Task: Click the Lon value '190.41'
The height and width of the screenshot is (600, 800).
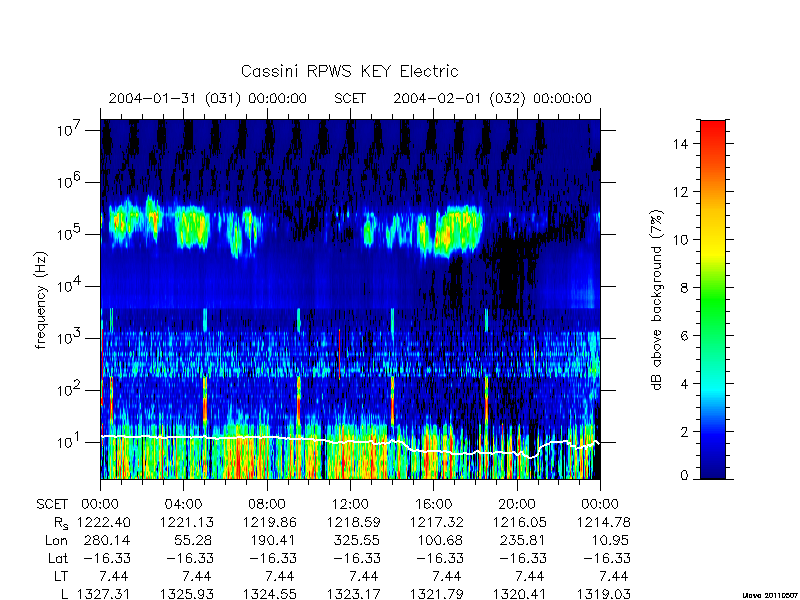Action: click(274, 540)
